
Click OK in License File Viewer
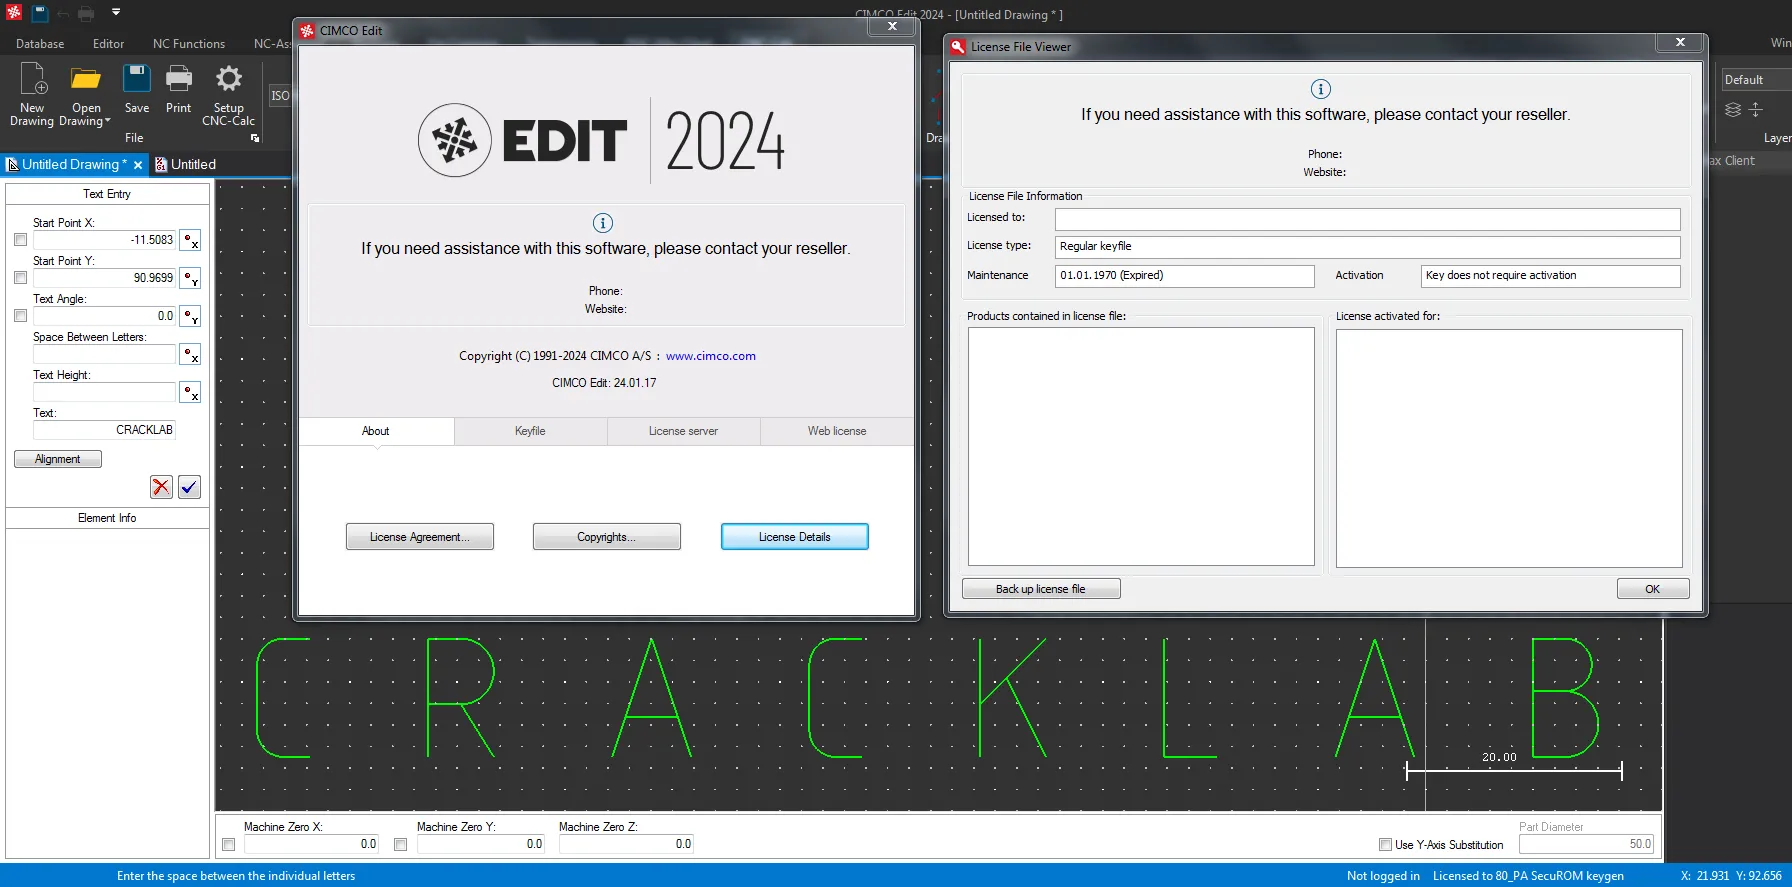[1653, 589]
